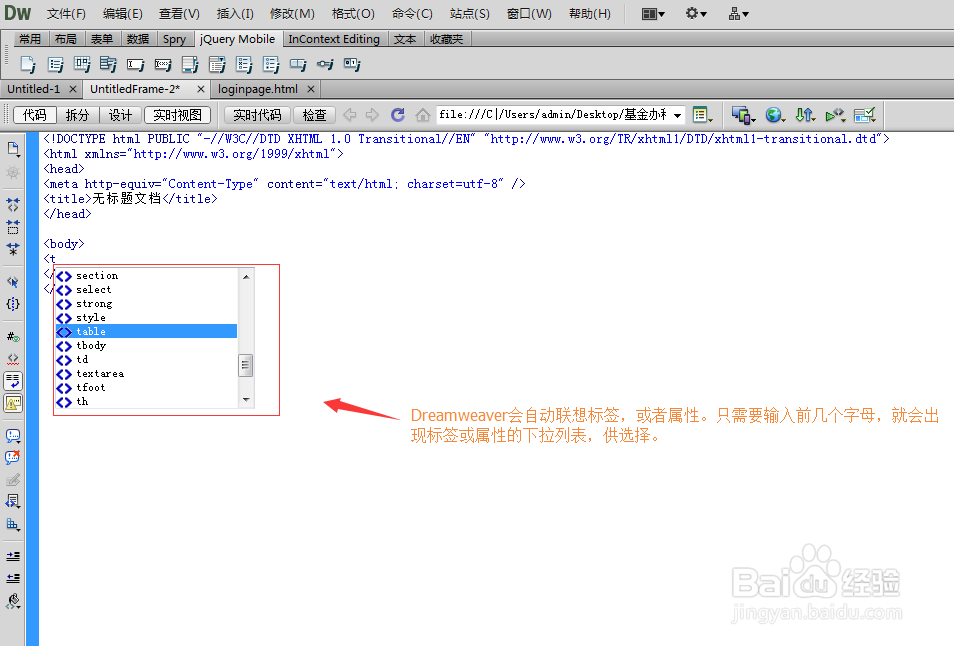Insert jQuery Mobile Button
This screenshot has width=954, height=646.
298,64
